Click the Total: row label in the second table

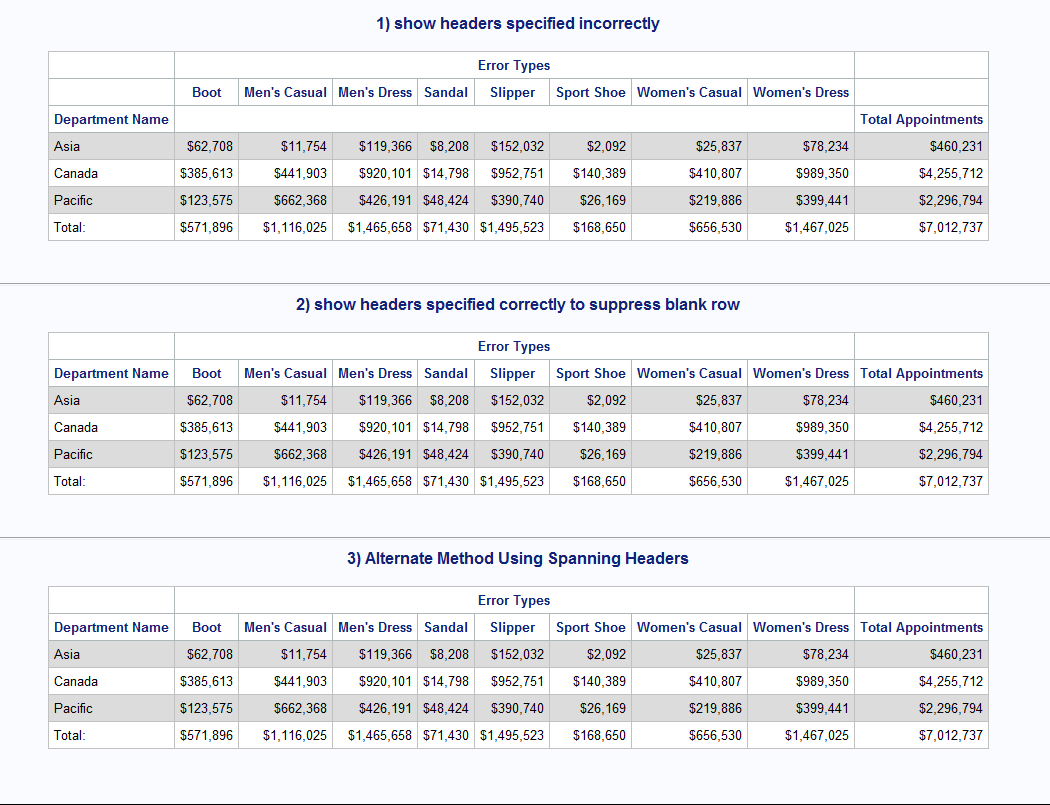pos(70,481)
